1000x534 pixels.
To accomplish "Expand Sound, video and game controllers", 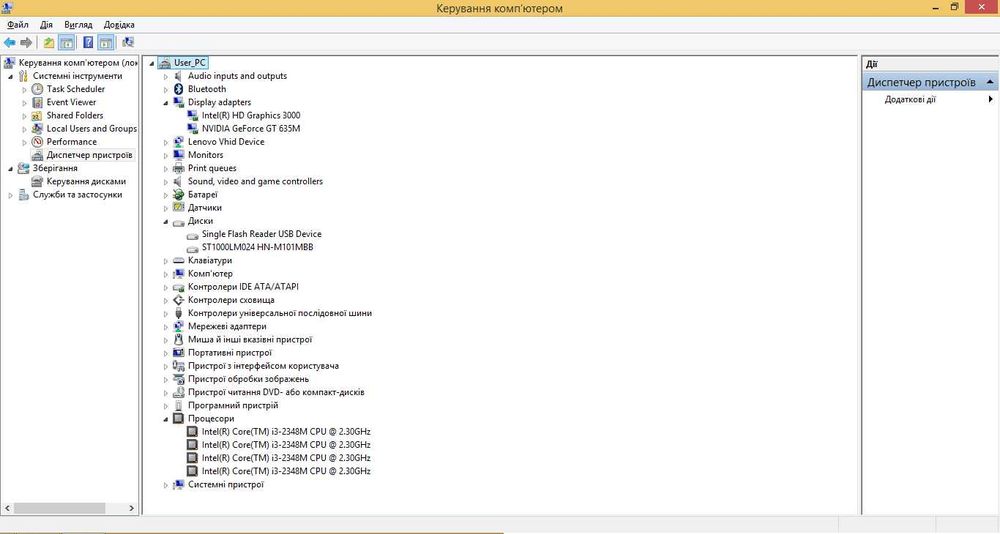I will 166,182.
